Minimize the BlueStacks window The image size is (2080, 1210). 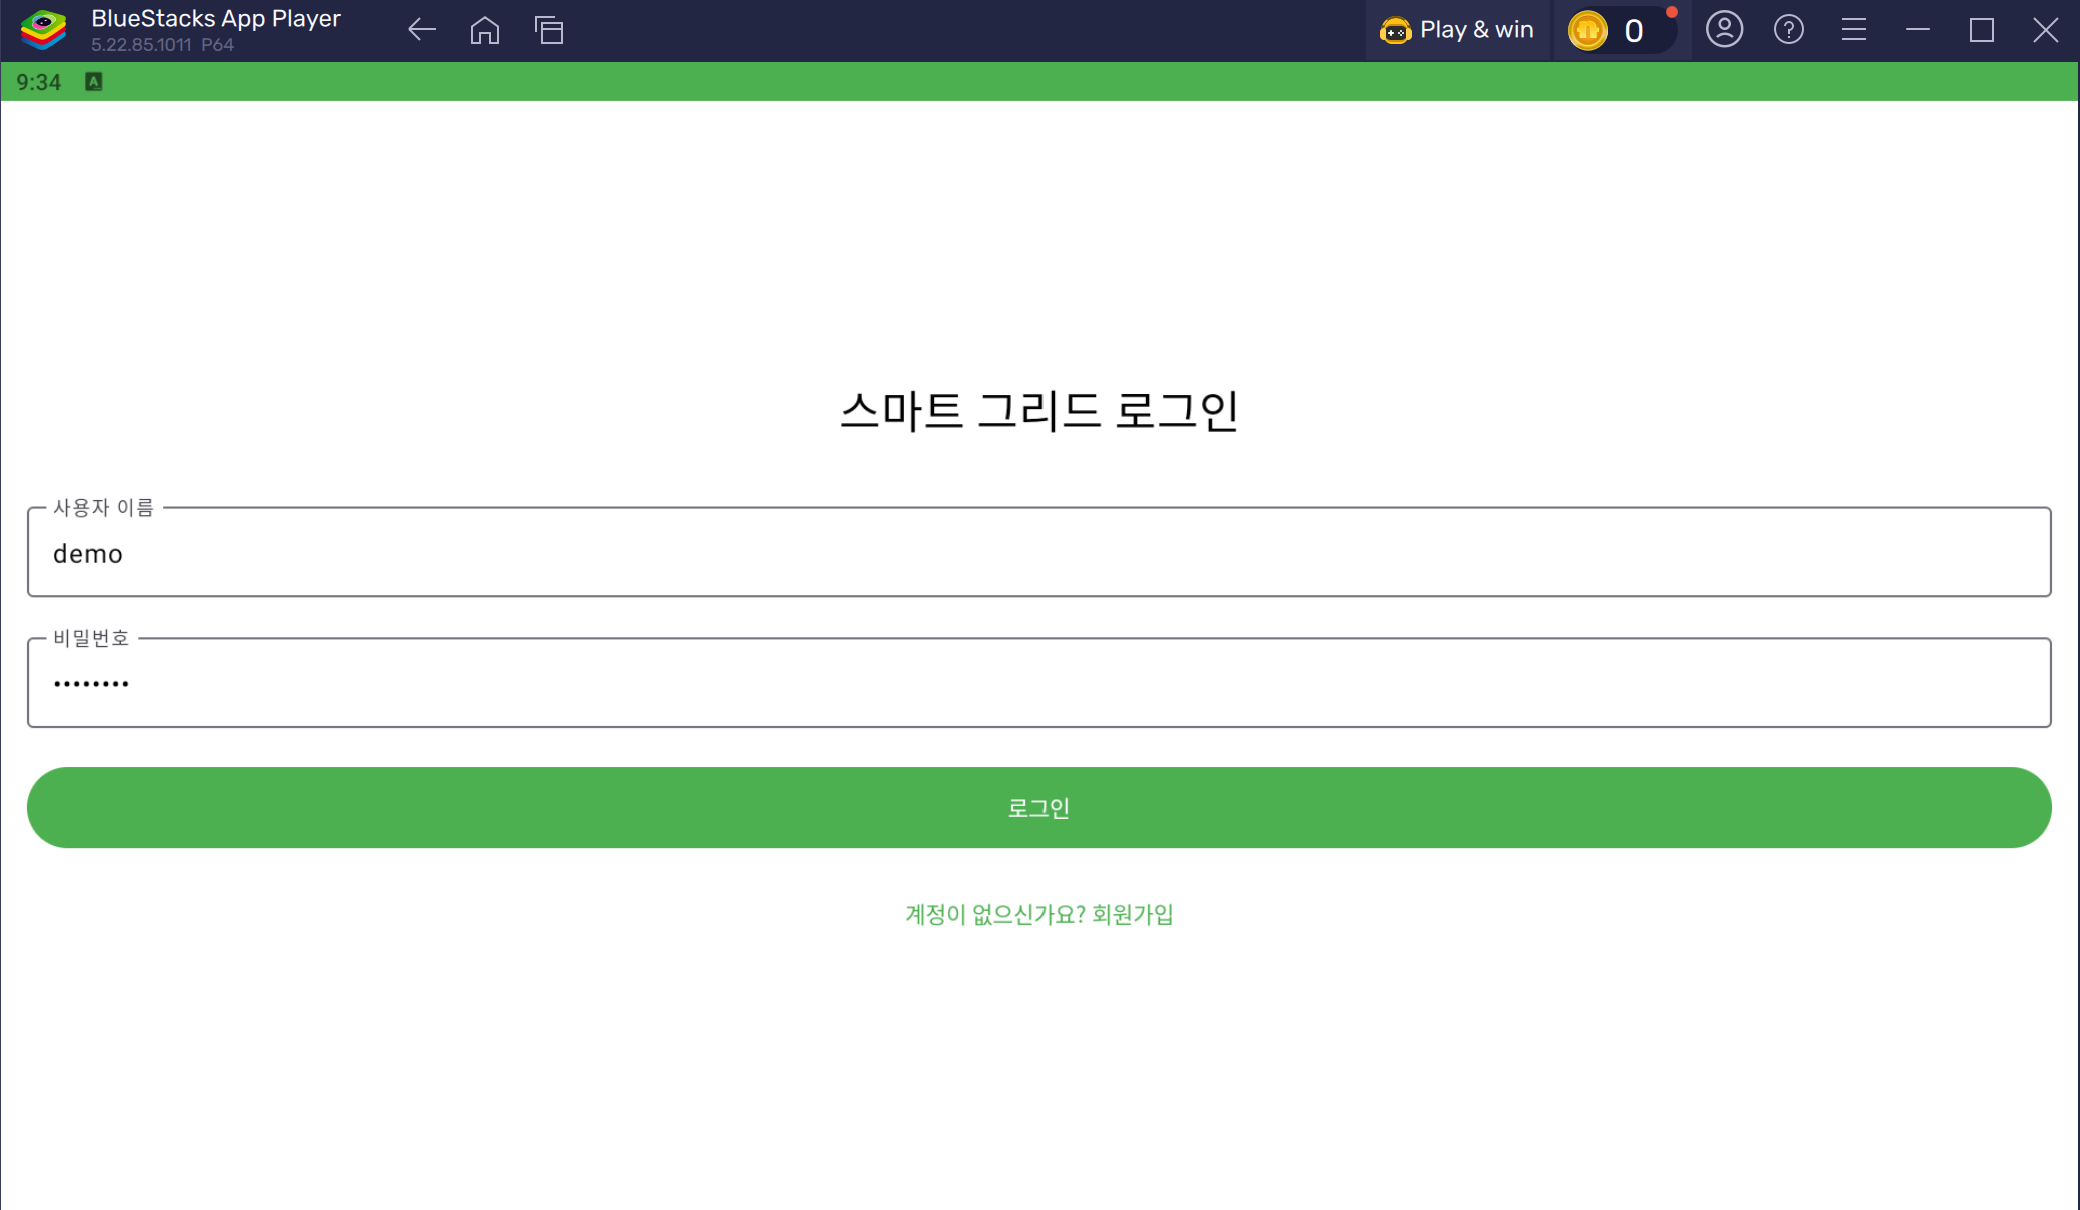coord(1917,30)
